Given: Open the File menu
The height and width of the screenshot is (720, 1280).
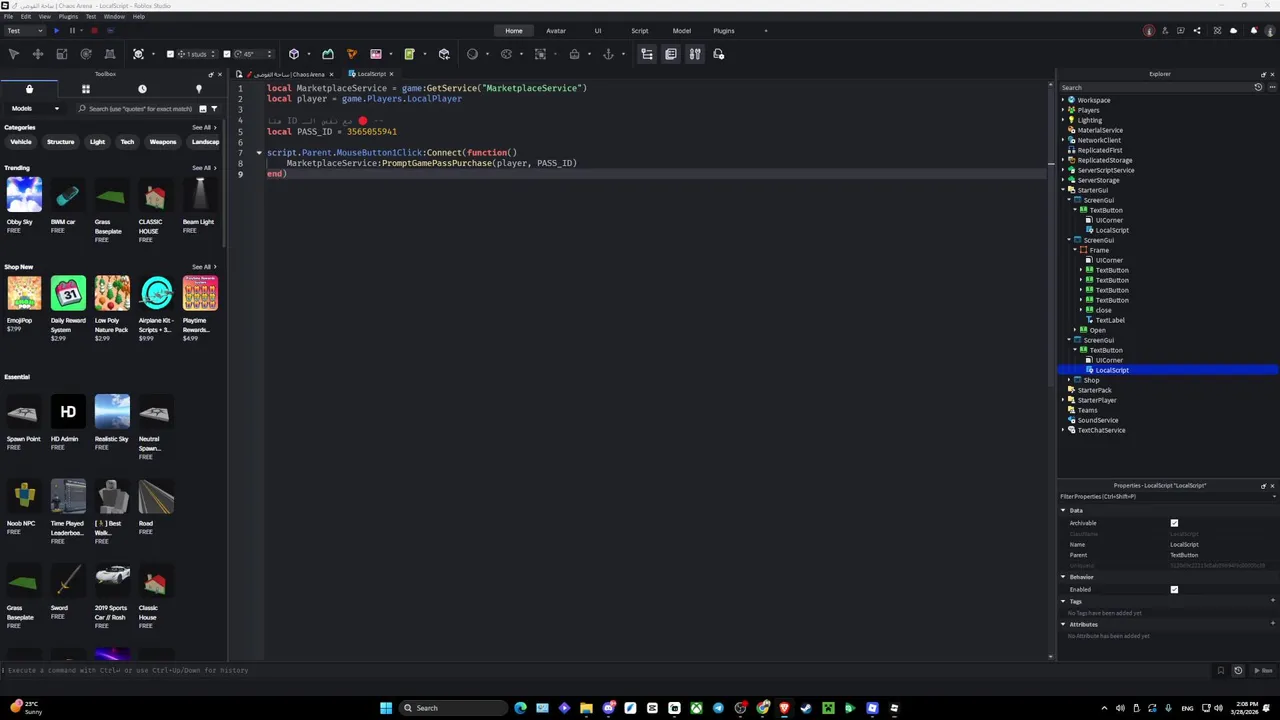Looking at the screenshot, I should point(8,16).
